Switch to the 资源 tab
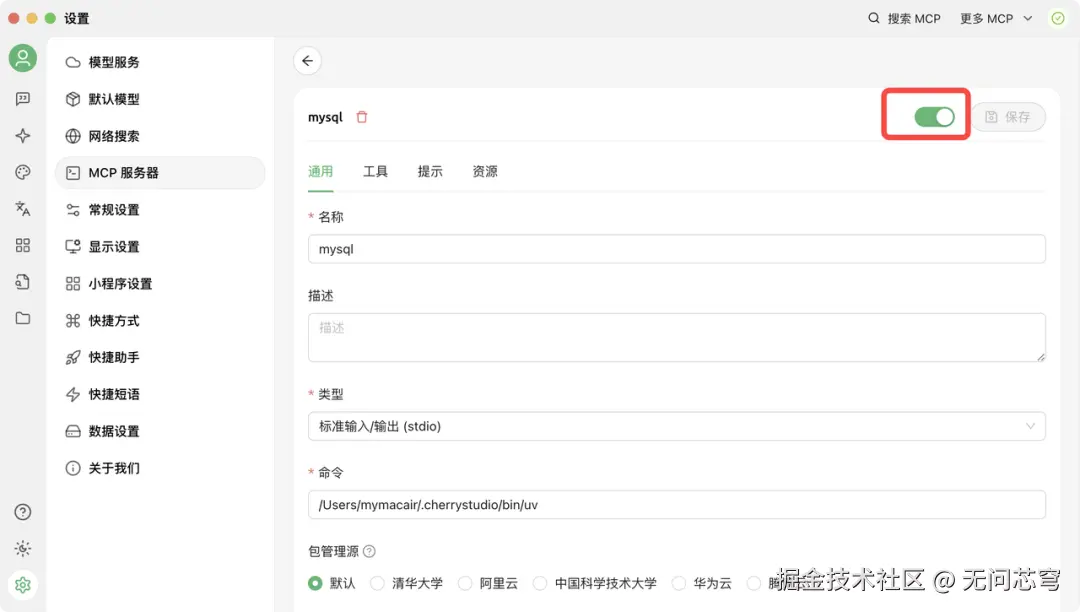The height and width of the screenshot is (612, 1080). pyautogui.click(x=484, y=171)
